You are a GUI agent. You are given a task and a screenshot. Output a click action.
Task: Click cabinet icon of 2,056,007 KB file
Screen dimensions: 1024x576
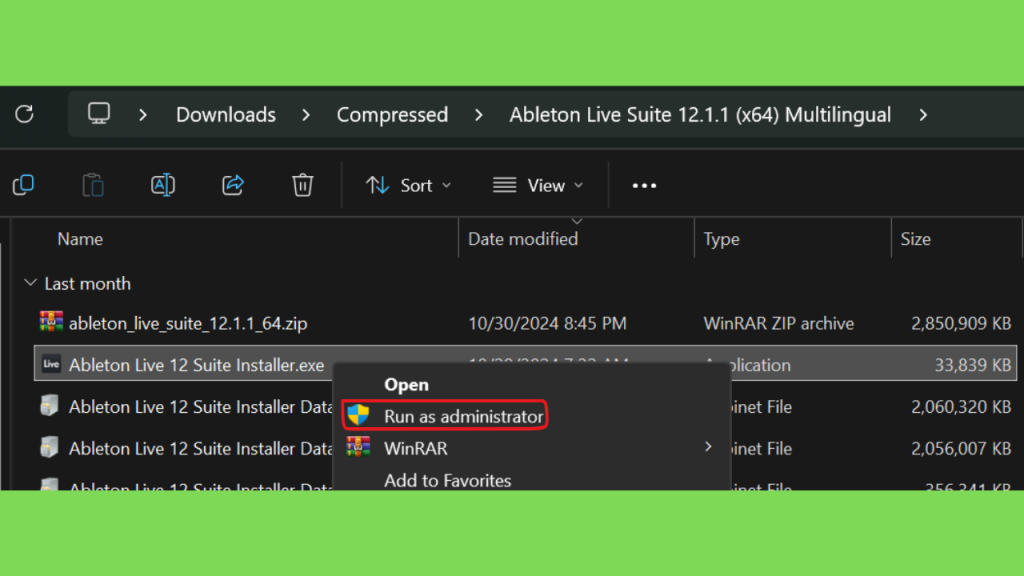[50, 447]
